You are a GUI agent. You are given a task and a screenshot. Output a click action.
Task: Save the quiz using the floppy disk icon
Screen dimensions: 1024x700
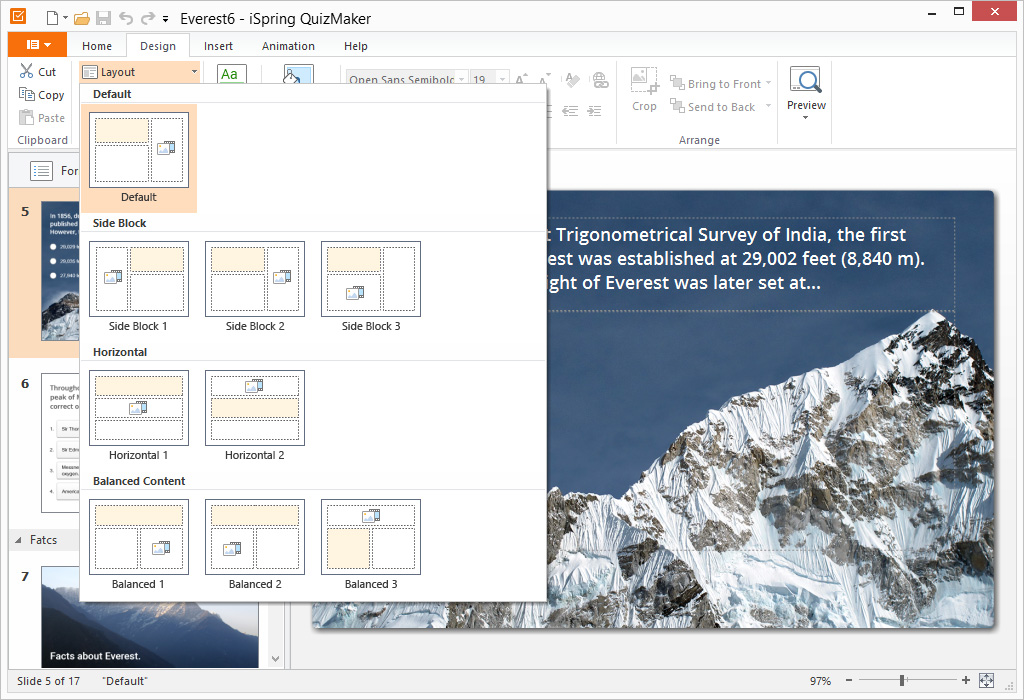[103, 18]
